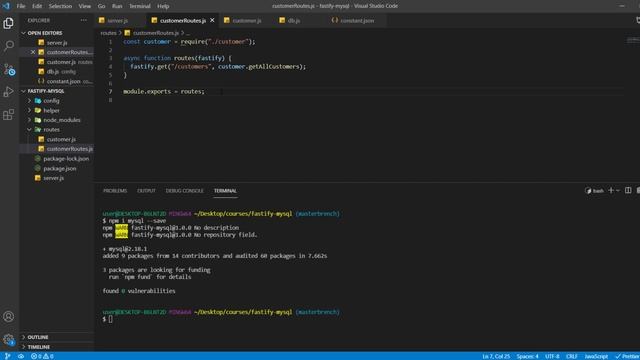The image size is (640, 360).
Task: Close customerRoutes.js in Open Editors list
Action: 33,52
